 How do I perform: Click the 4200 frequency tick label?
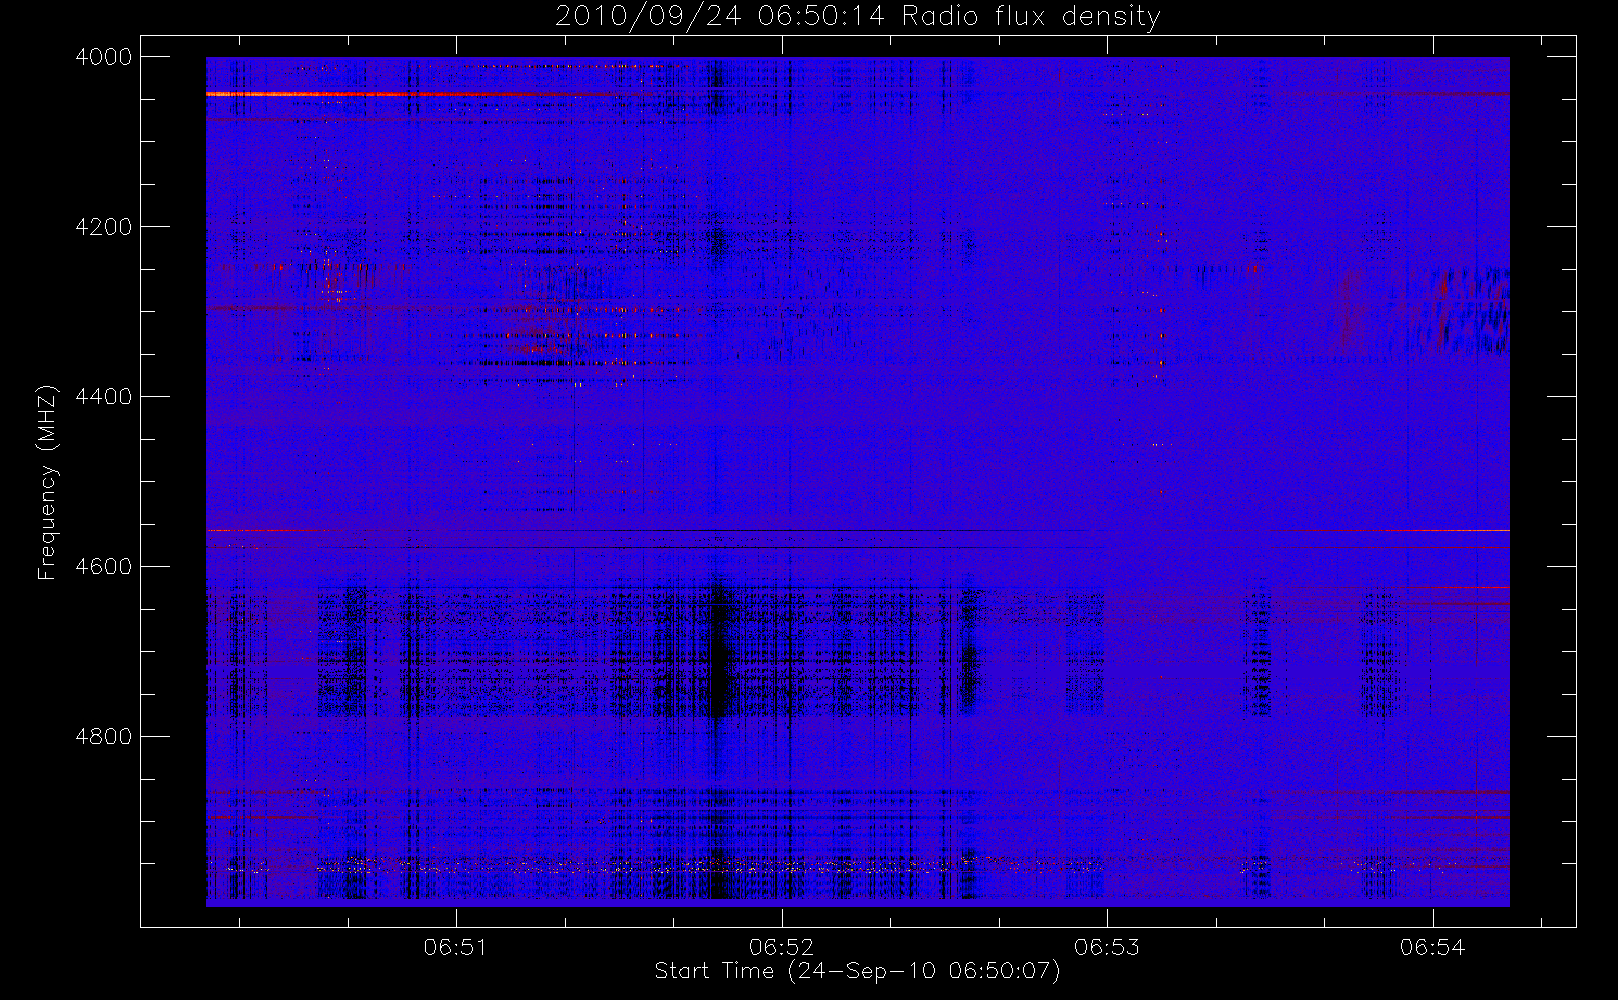pyautogui.click(x=104, y=227)
